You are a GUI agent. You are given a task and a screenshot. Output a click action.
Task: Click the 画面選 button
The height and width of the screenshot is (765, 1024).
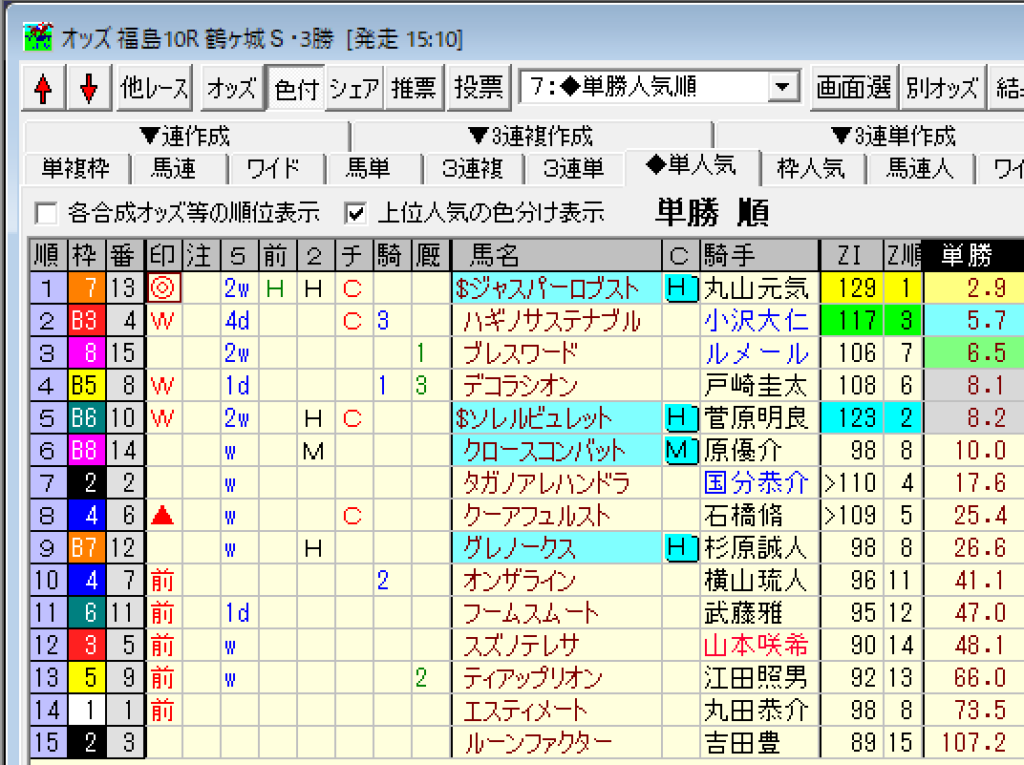click(854, 88)
